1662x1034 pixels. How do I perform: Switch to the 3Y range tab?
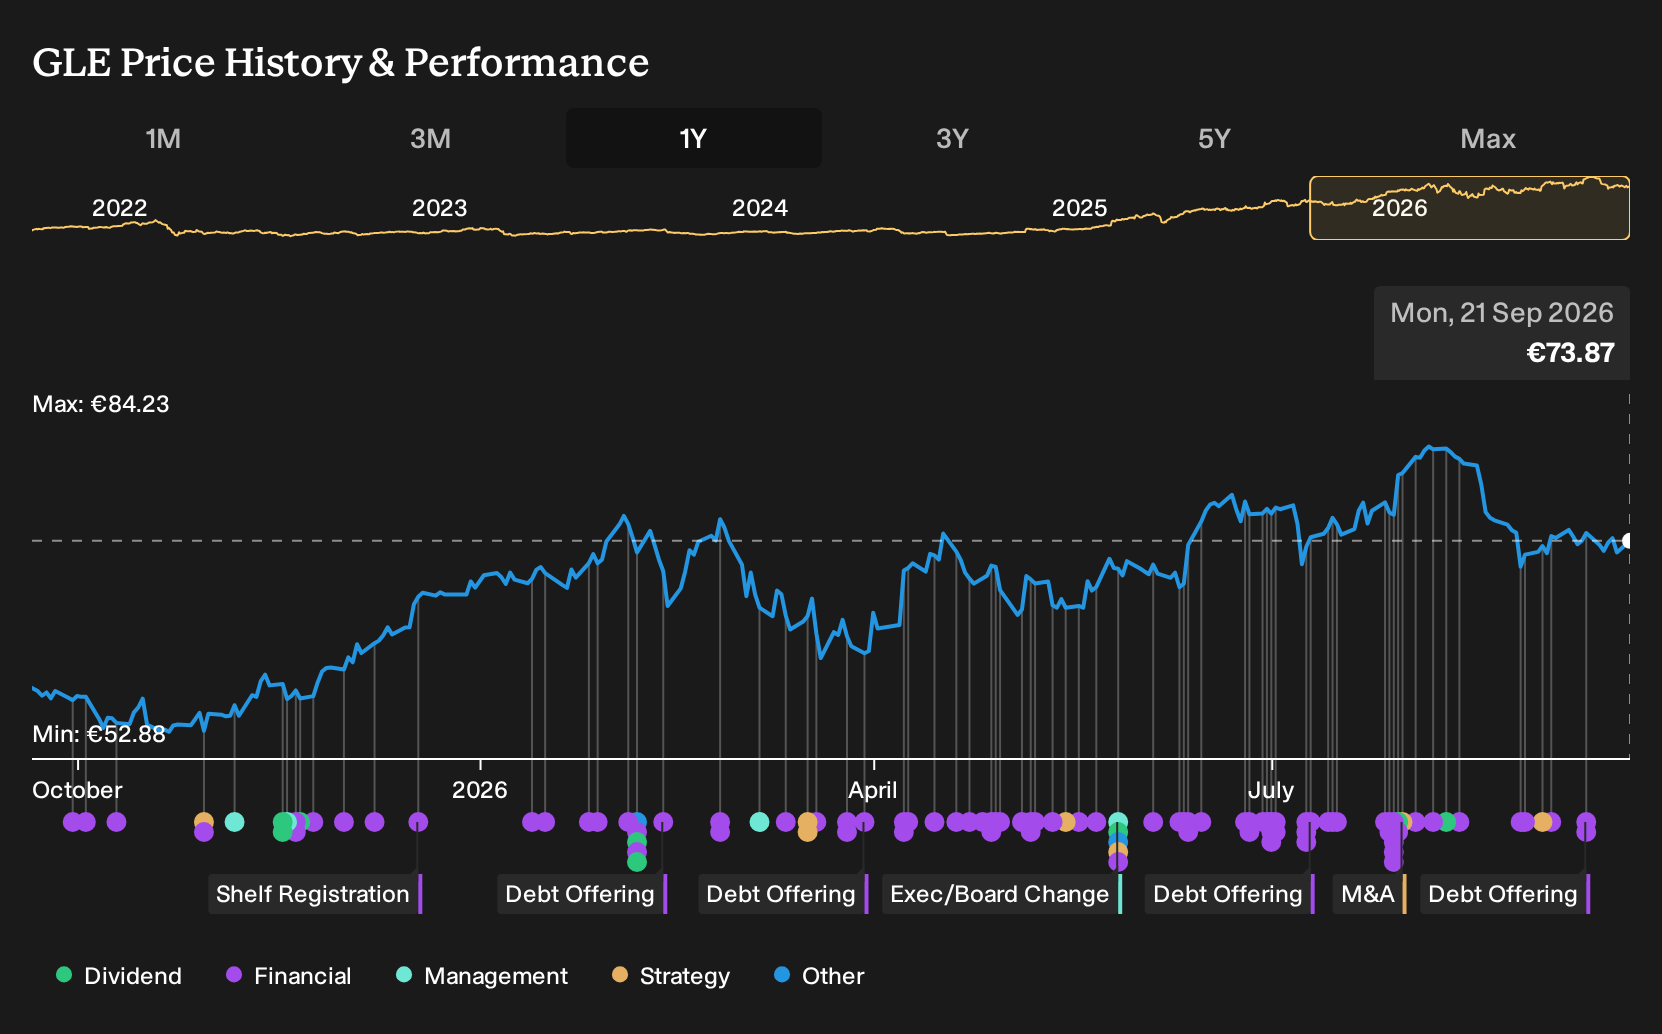click(952, 138)
